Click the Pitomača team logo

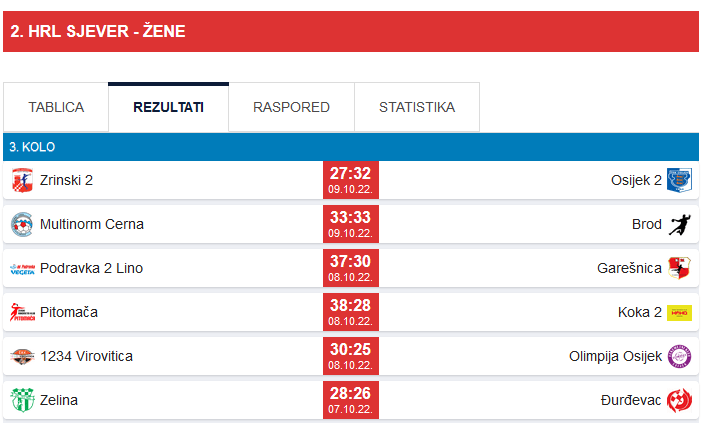pyautogui.click(x=22, y=312)
